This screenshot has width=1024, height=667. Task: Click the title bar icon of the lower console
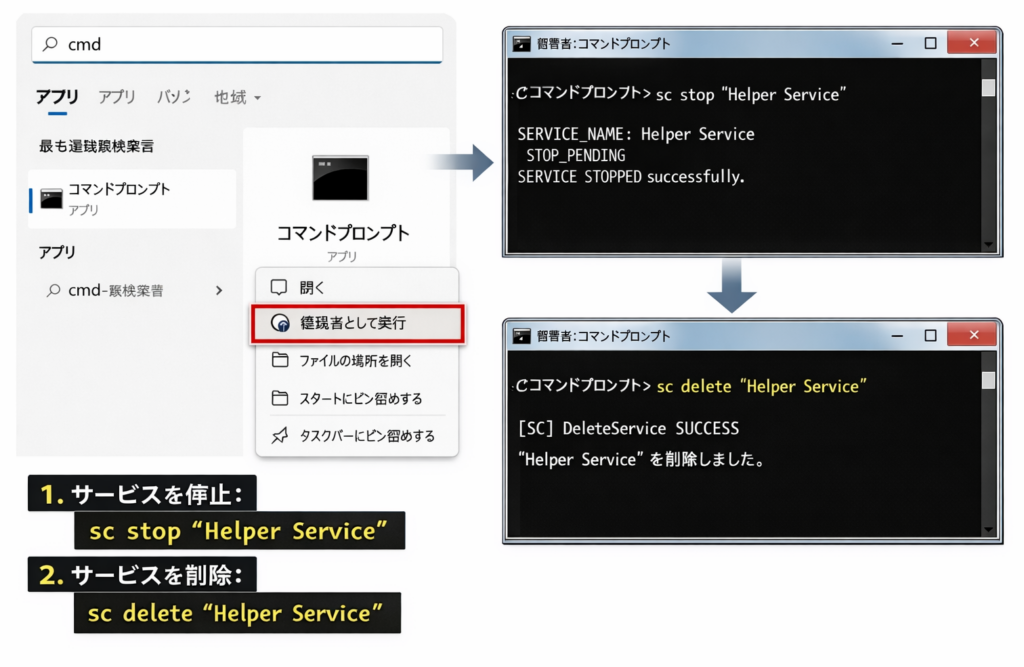click(521, 336)
